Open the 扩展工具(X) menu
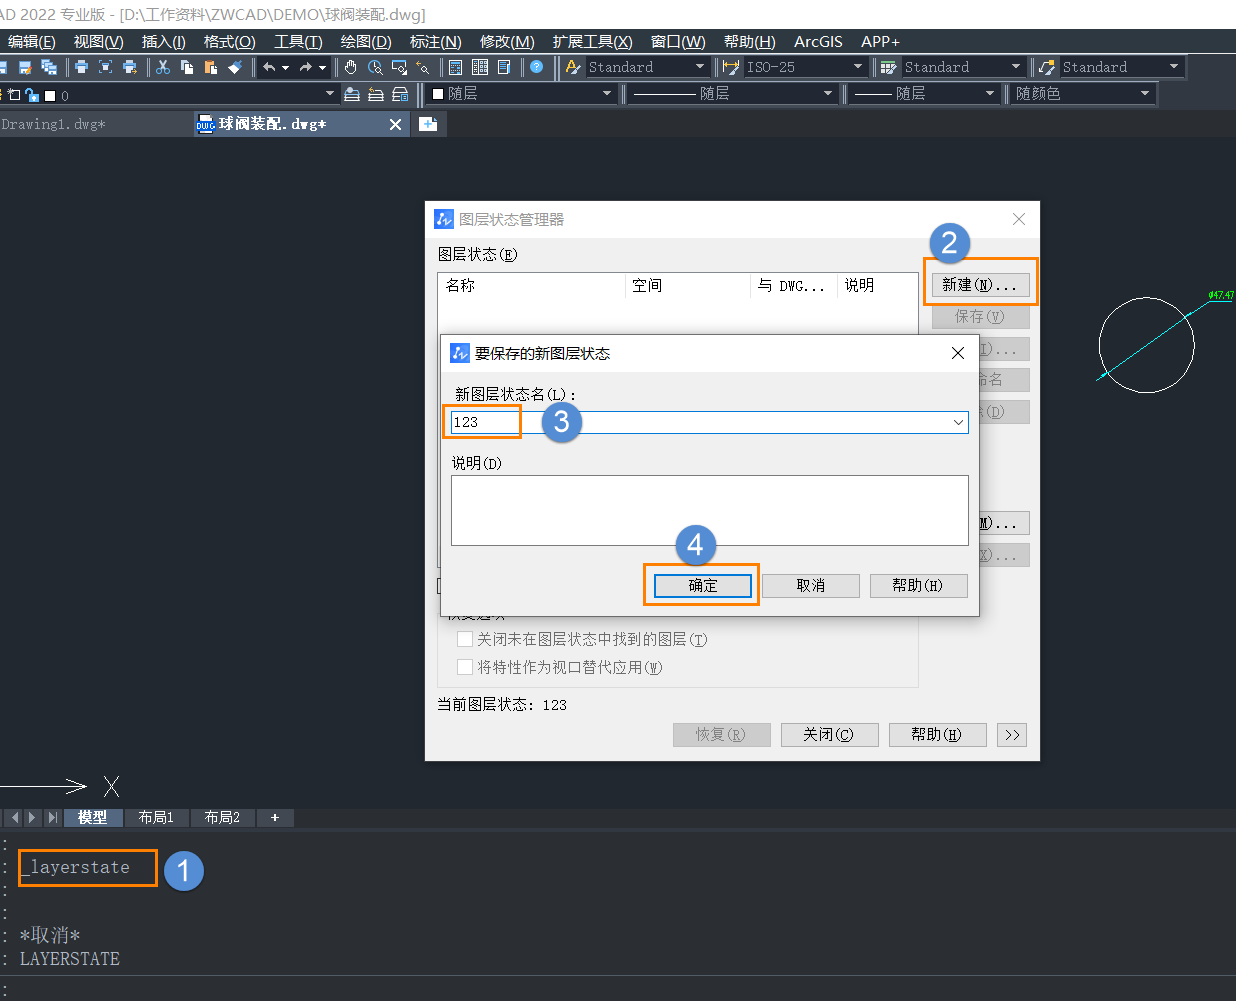1236x1001 pixels. click(x=593, y=42)
